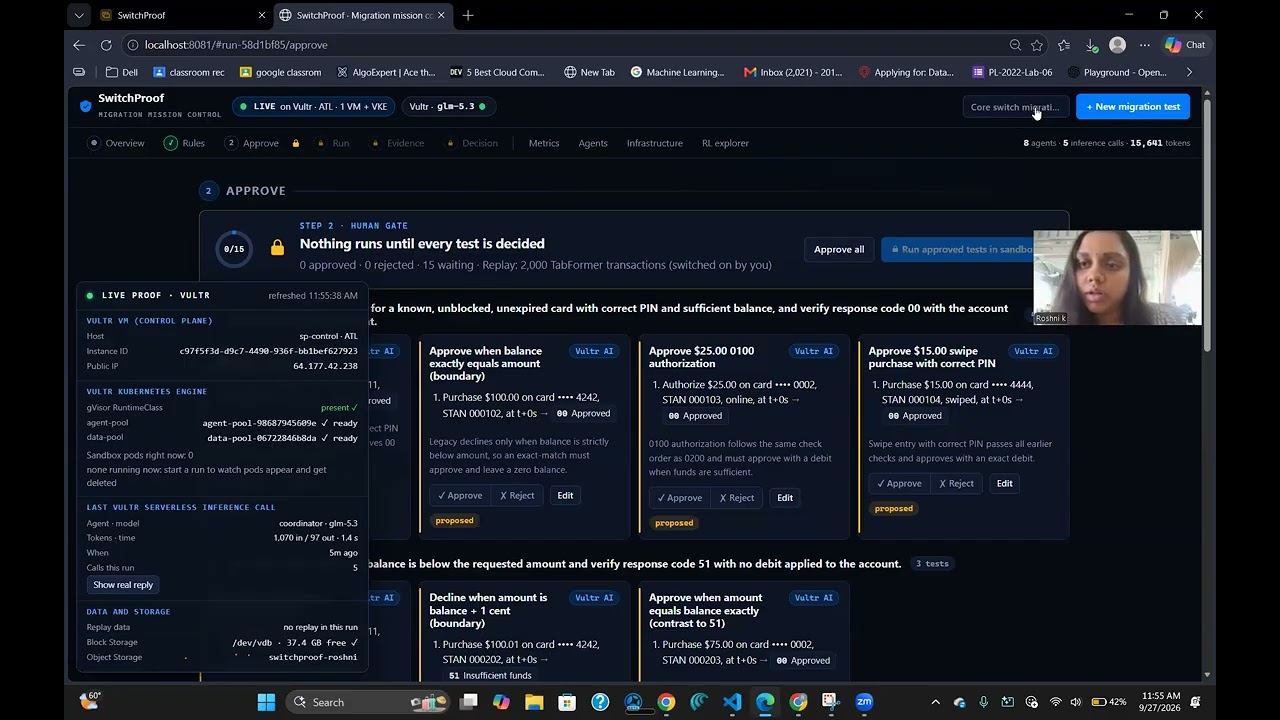The height and width of the screenshot is (720, 1280).
Task: Click the SwitchProof shield logo
Action: [x=86, y=105]
